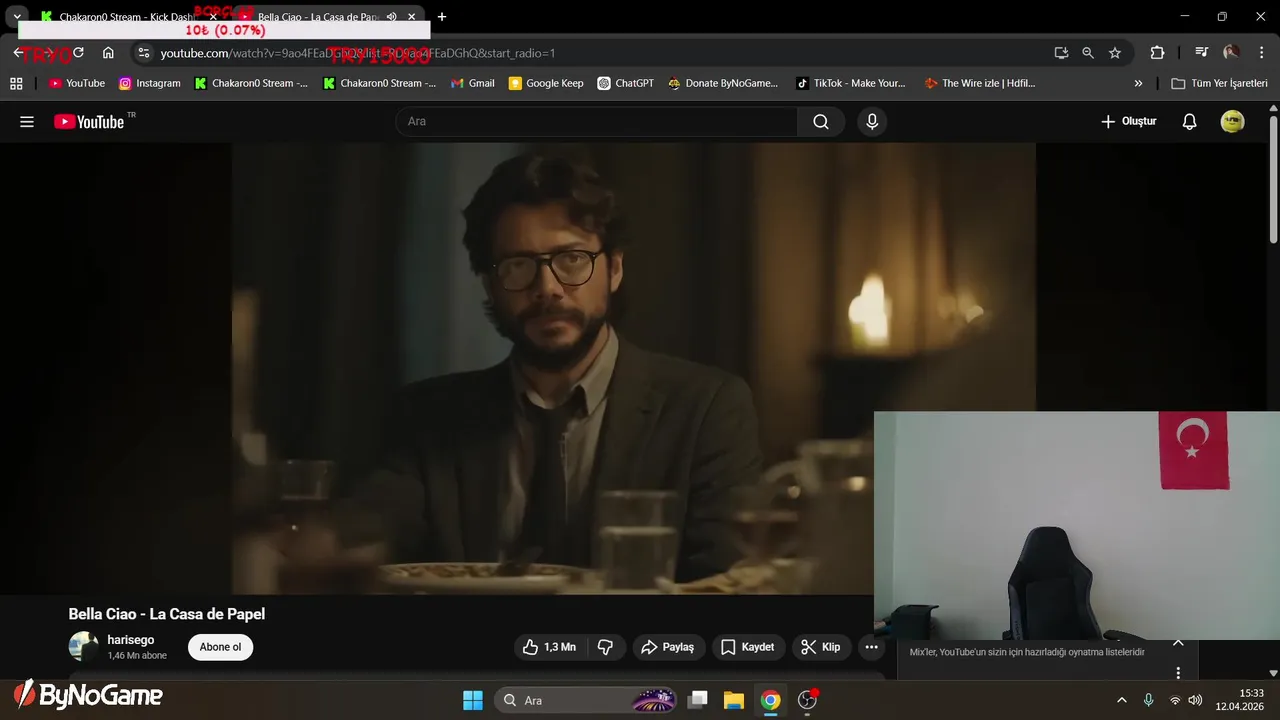Select the Bella Ciao La Casa tab

point(316,17)
